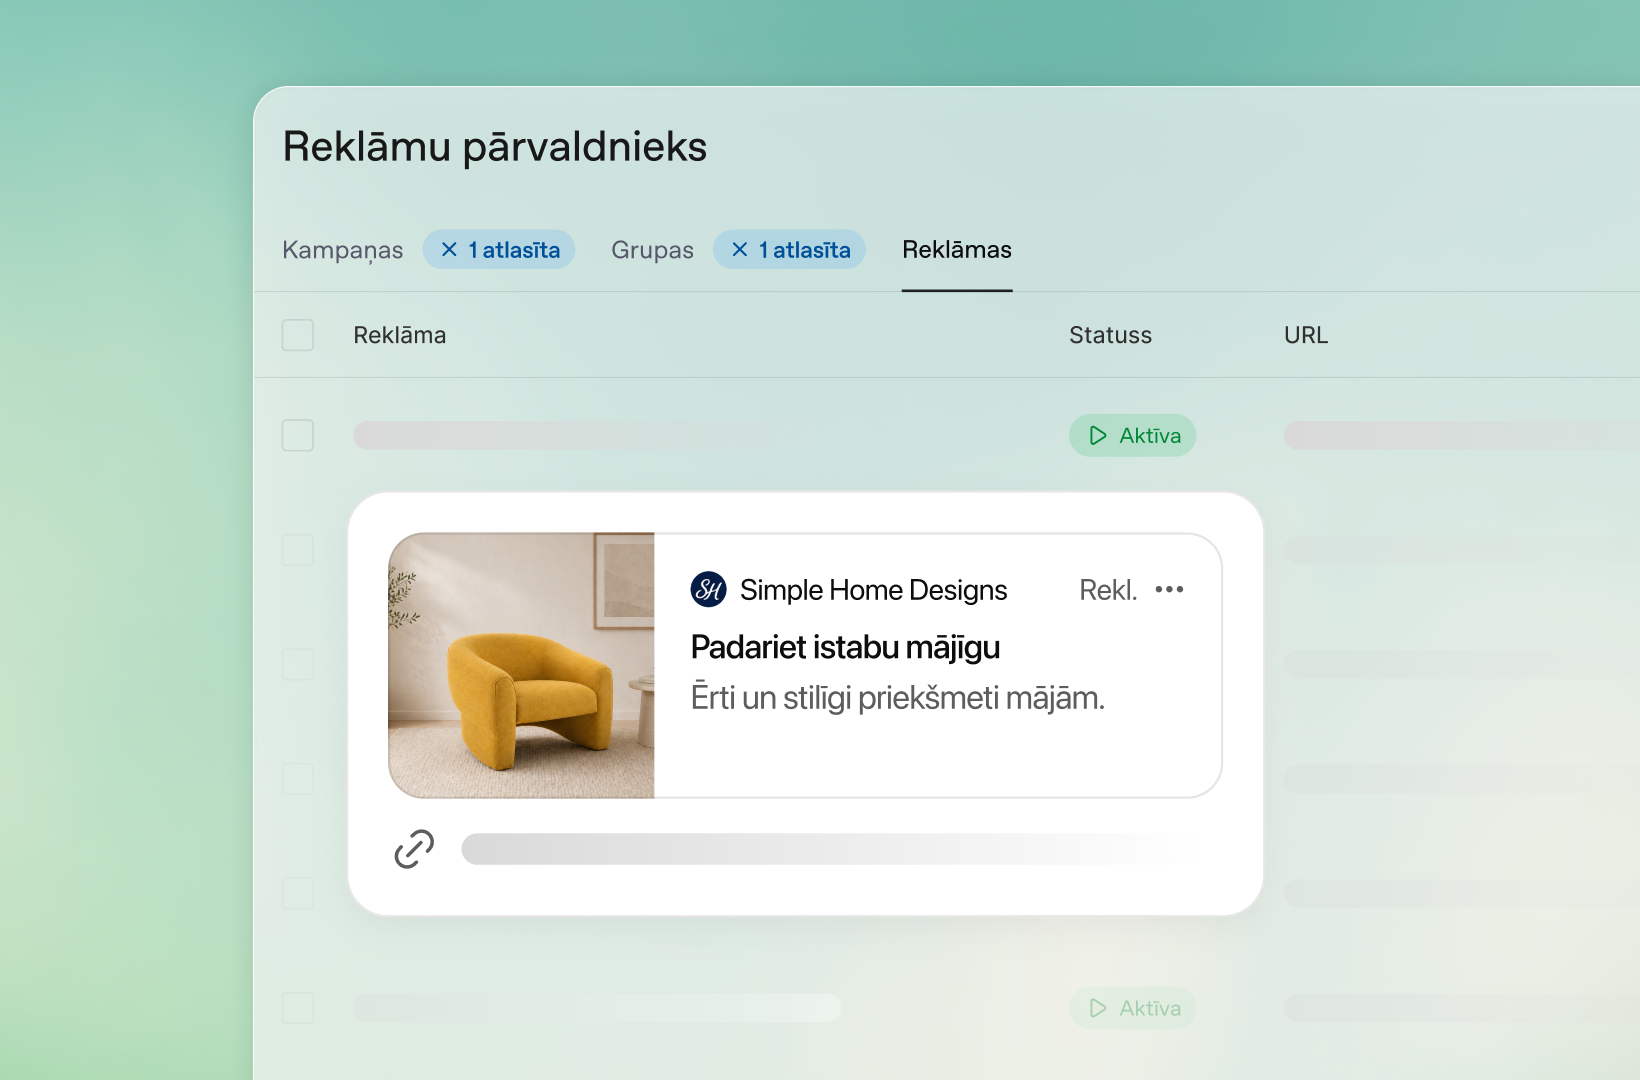Image resolution: width=1640 pixels, height=1080 pixels.
Task: Click the Rekl. label on the ad
Action: coord(1108,590)
